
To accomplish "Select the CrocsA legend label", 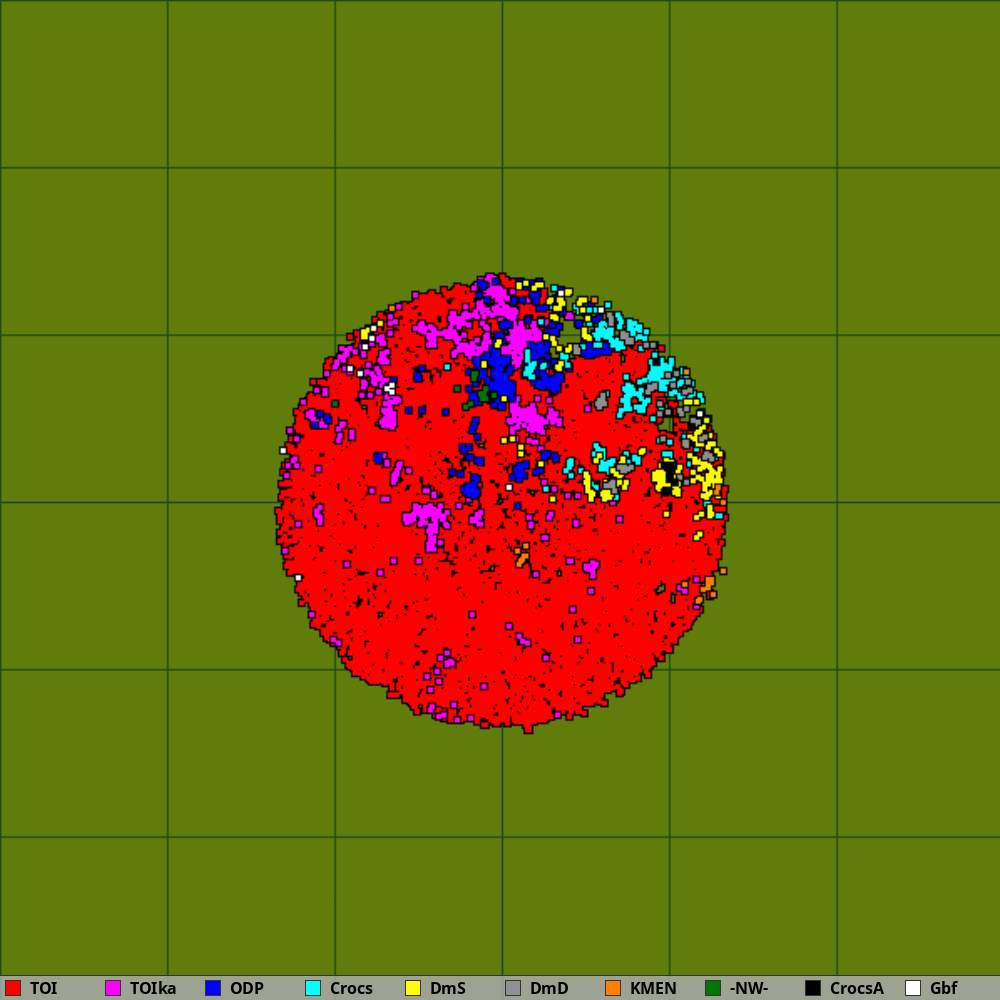I will 857,988.
